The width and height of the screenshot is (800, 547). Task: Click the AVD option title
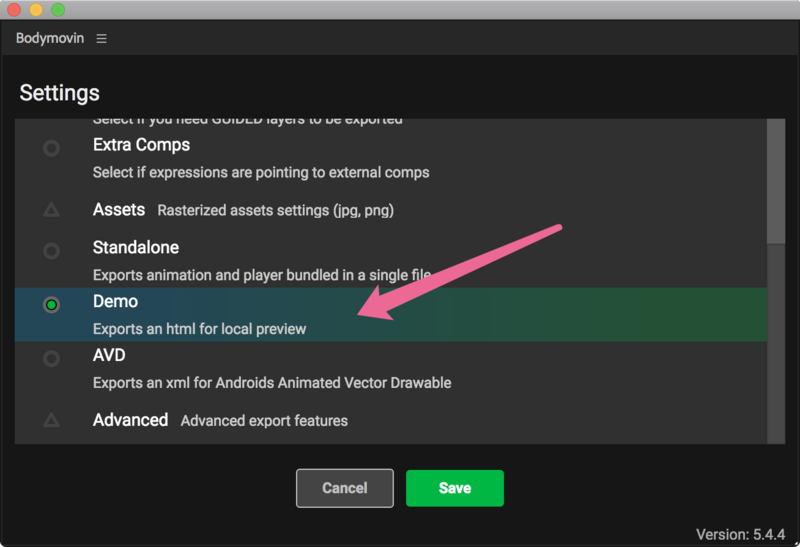[x=109, y=355]
